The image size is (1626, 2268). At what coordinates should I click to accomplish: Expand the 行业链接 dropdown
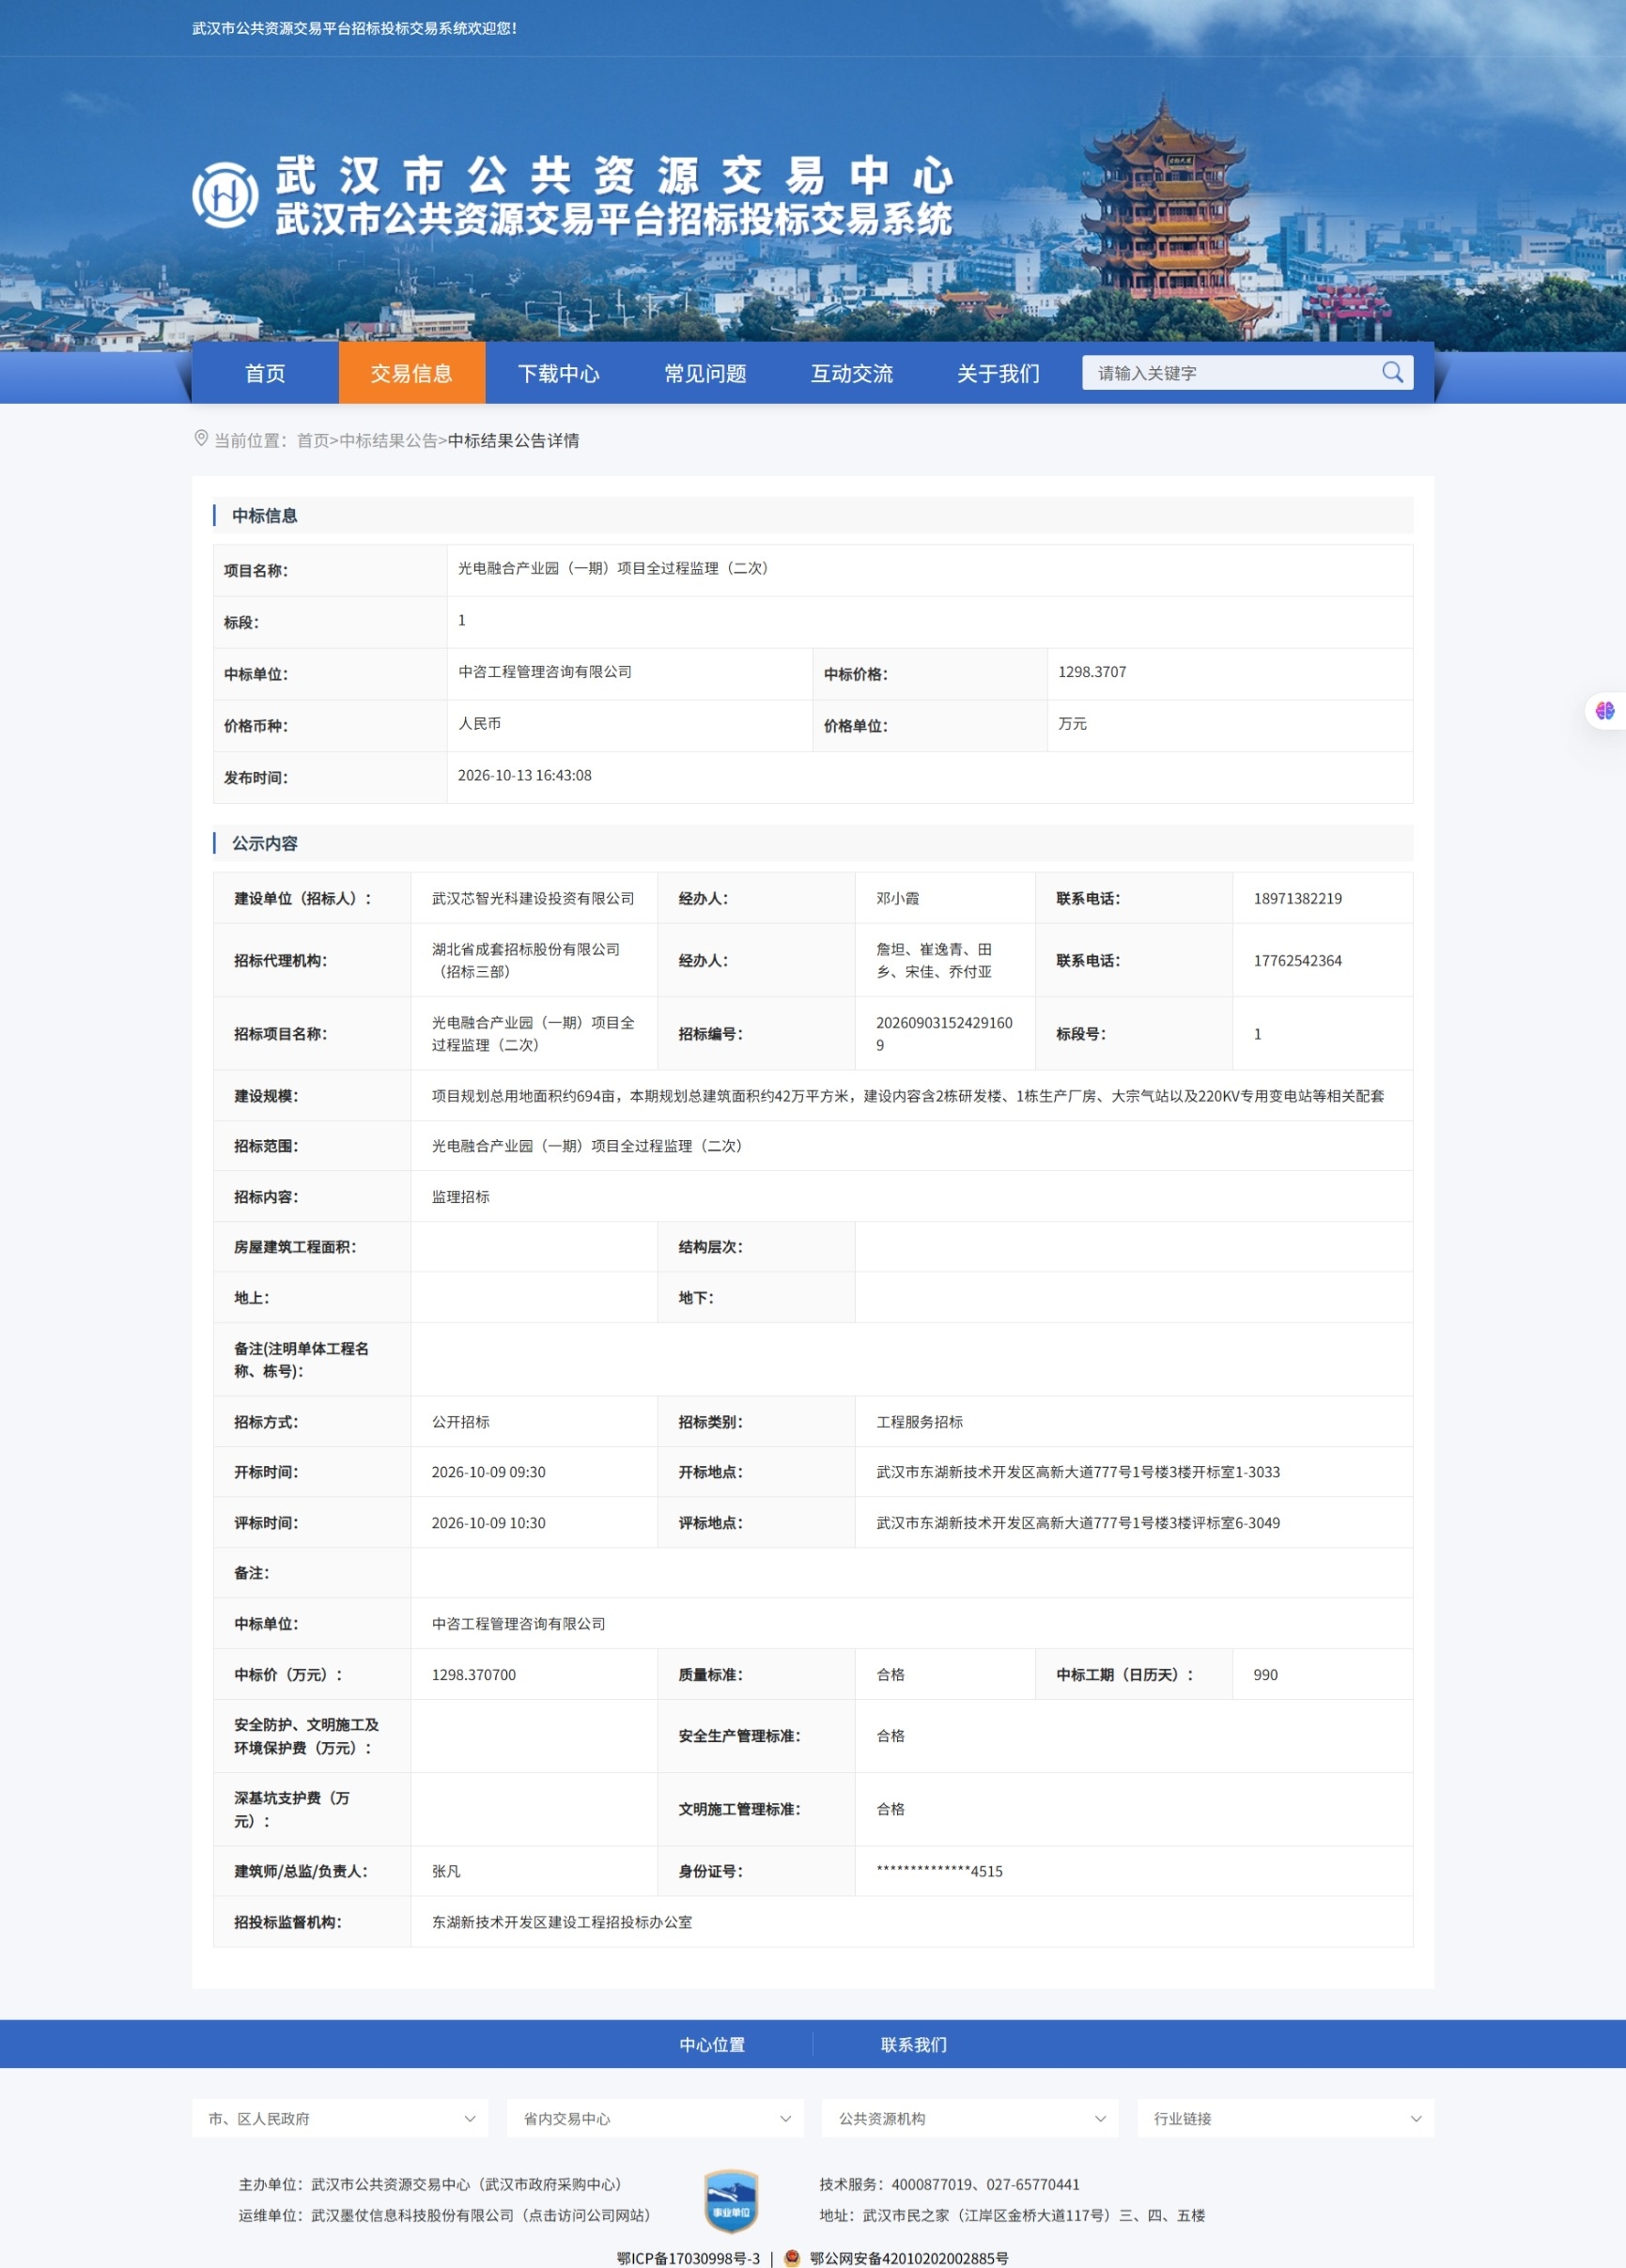point(1285,2118)
